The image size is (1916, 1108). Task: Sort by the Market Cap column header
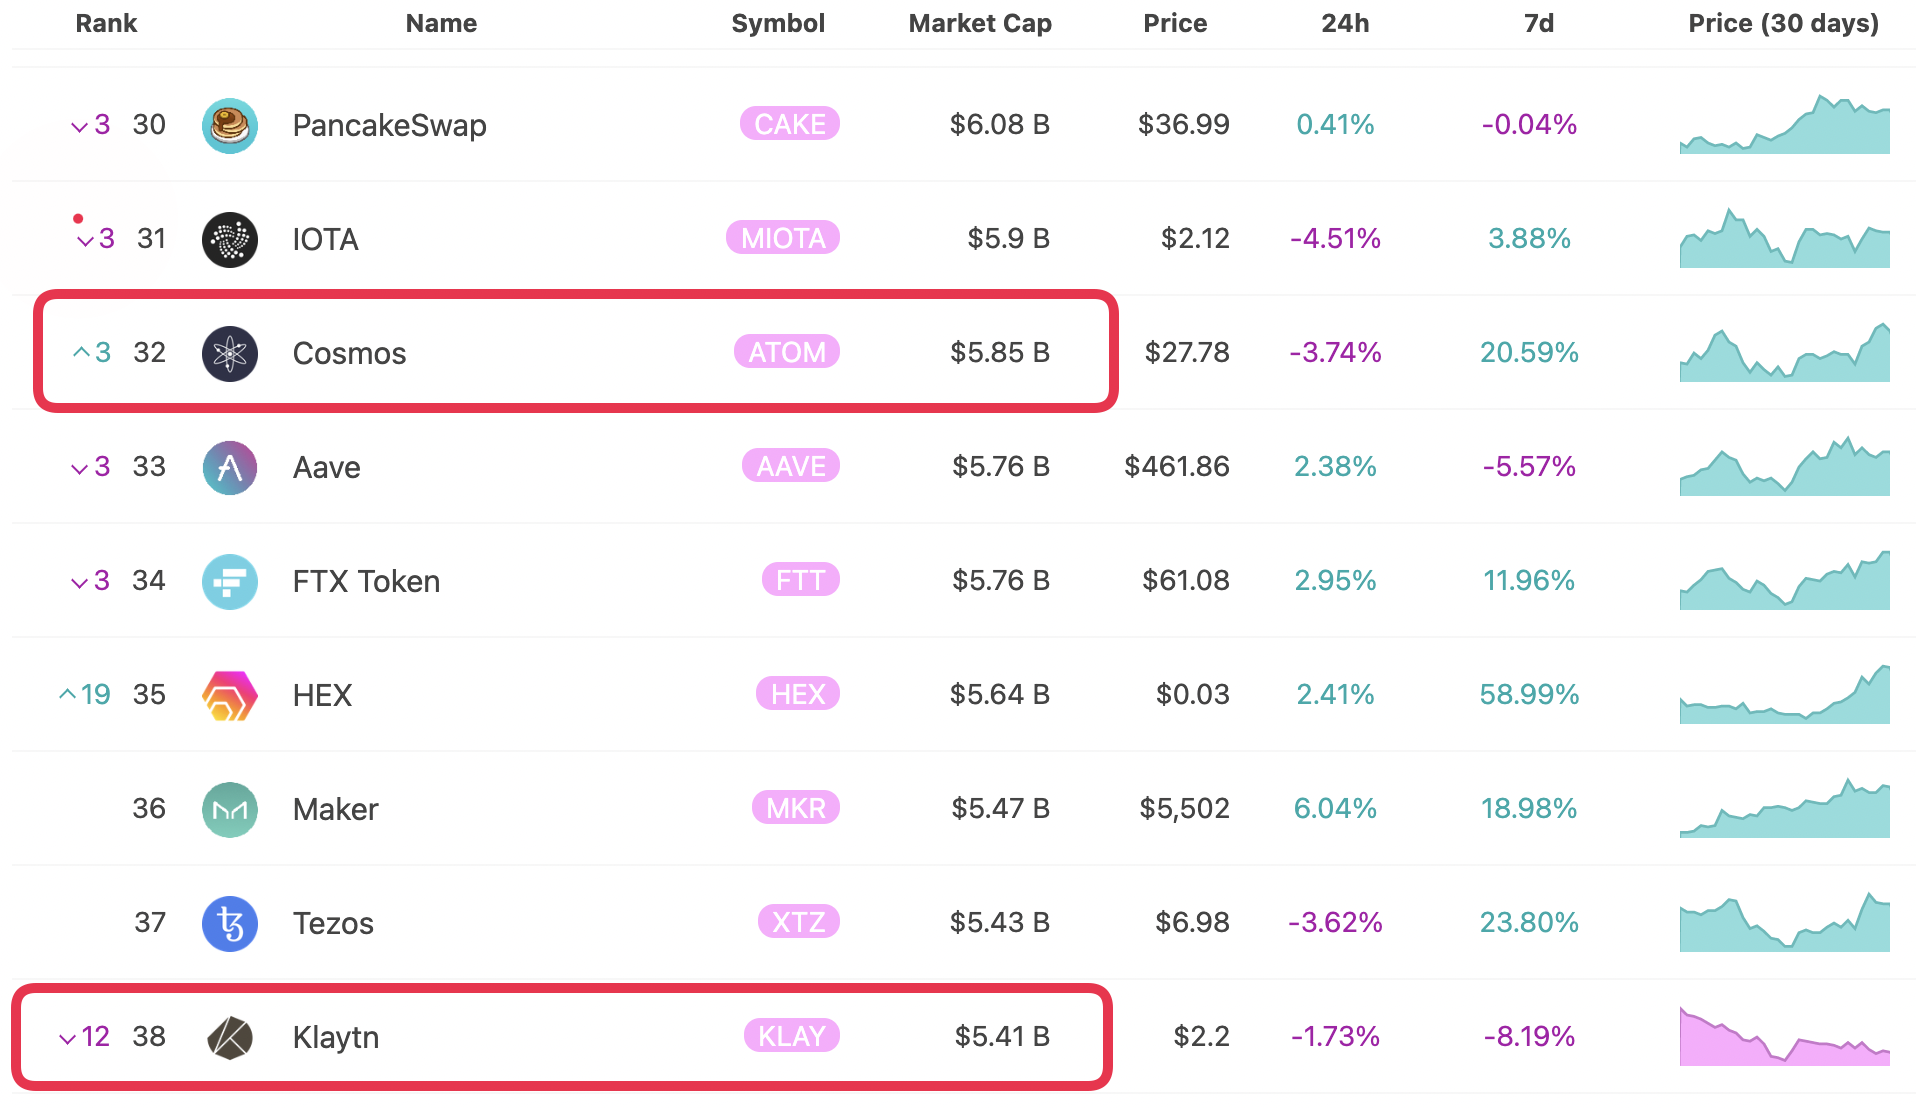(979, 23)
